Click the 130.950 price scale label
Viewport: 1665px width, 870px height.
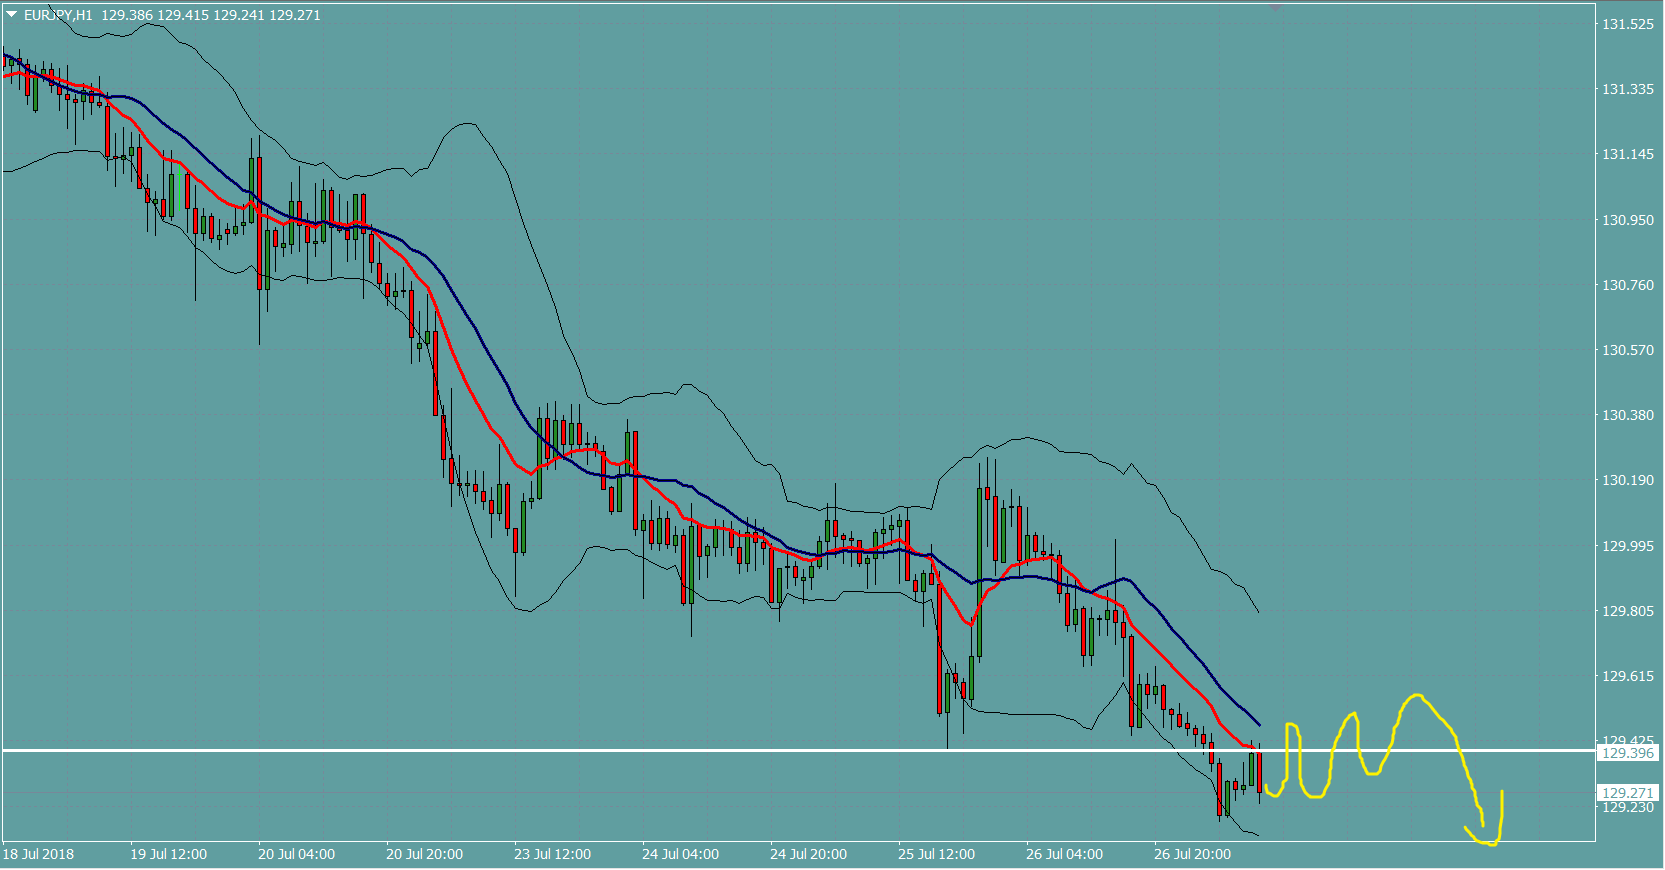pos(1628,220)
